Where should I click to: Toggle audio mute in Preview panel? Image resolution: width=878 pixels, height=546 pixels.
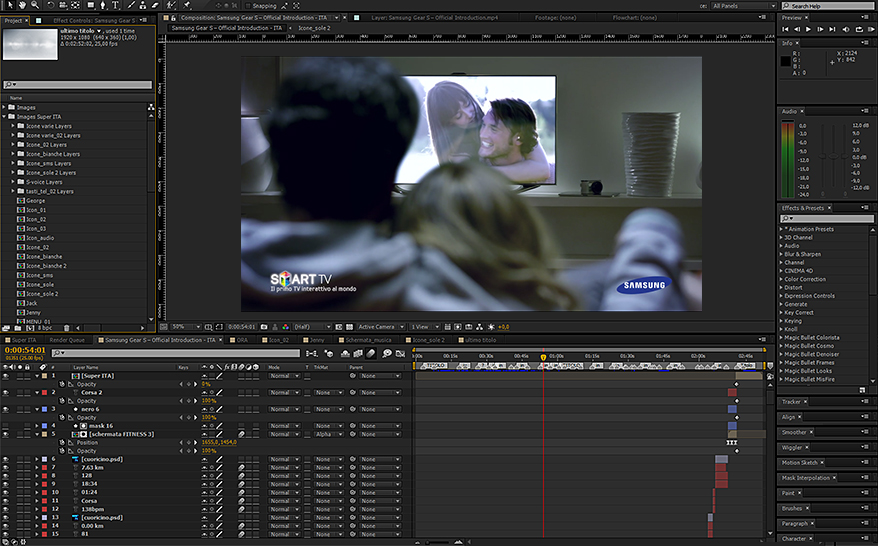(x=846, y=29)
